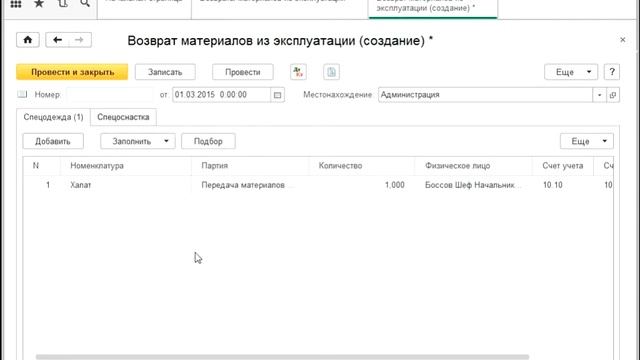
Task: Open Местонахождение item form icon
Action: pyautogui.click(x=613, y=95)
